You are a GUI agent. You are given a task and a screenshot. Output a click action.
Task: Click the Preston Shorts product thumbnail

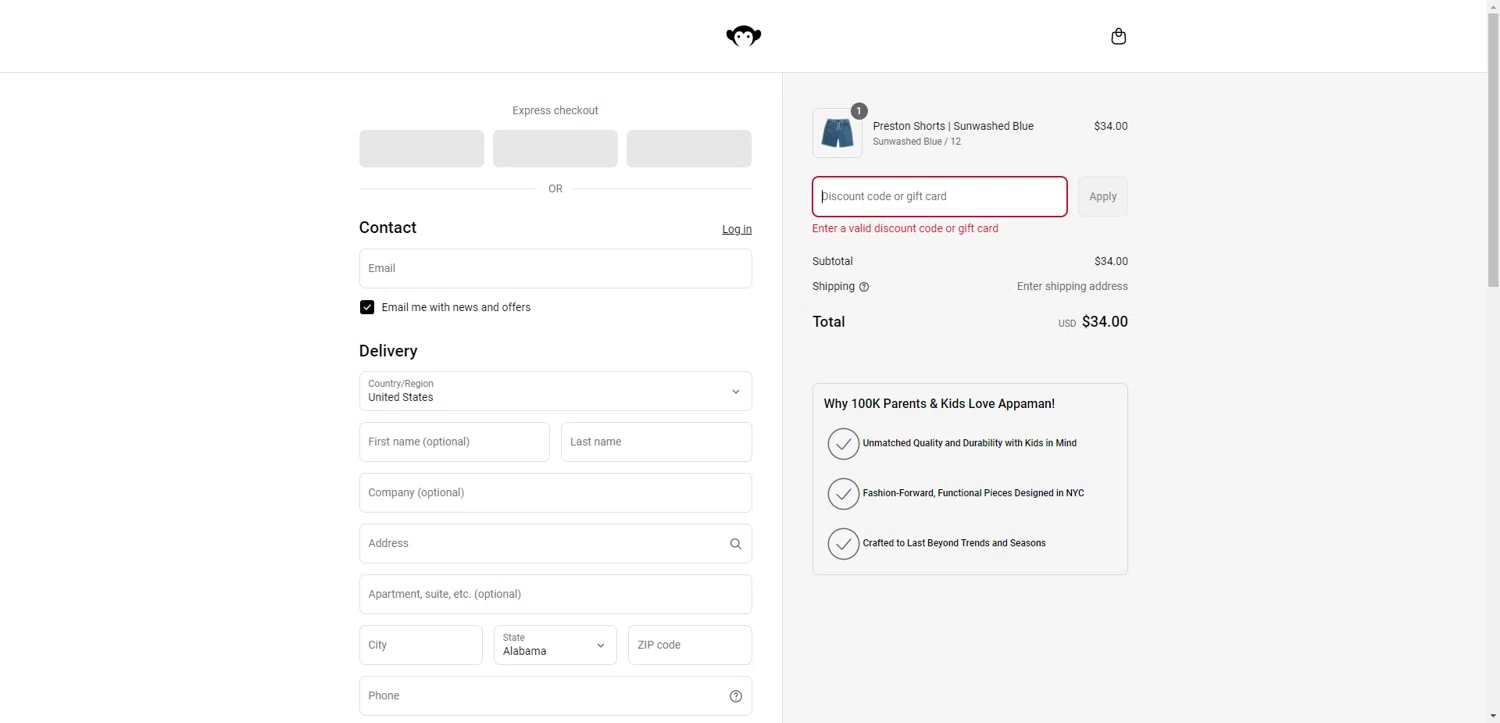click(x=837, y=133)
